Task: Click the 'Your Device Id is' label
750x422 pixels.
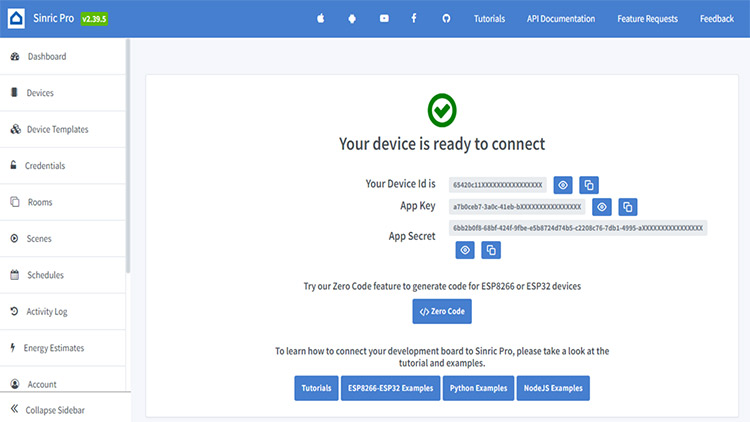Action: click(x=400, y=184)
